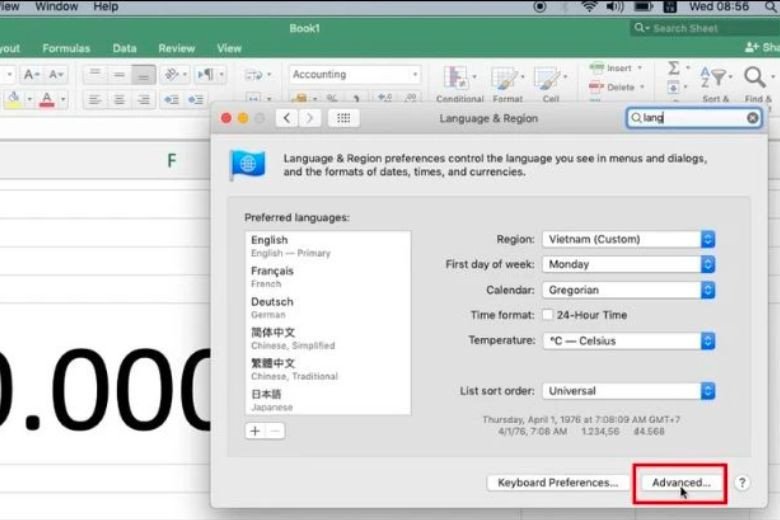Click the AutoSum sigma icon
The height and width of the screenshot is (520, 780).
[674, 68]
